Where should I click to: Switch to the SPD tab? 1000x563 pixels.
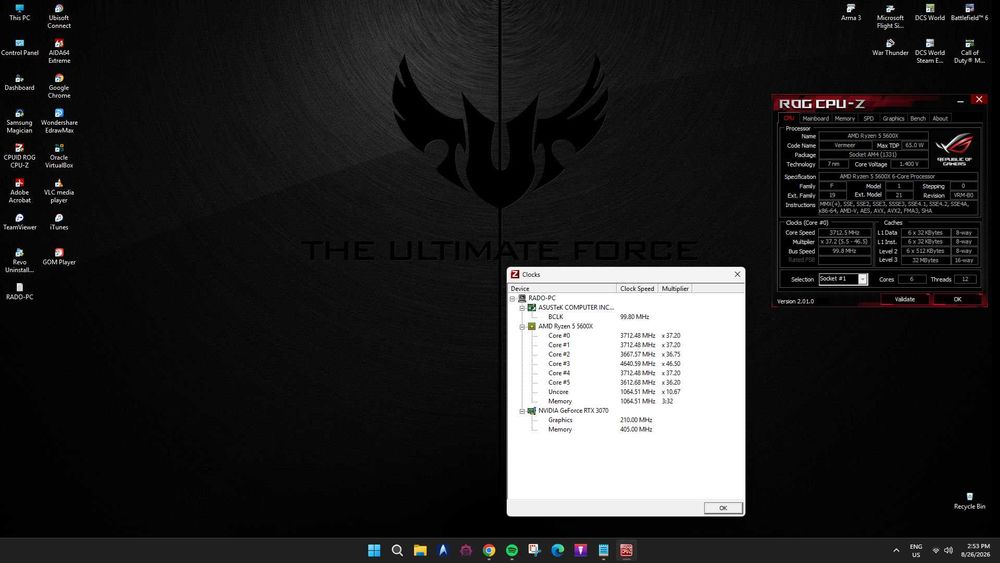point(869,119)
